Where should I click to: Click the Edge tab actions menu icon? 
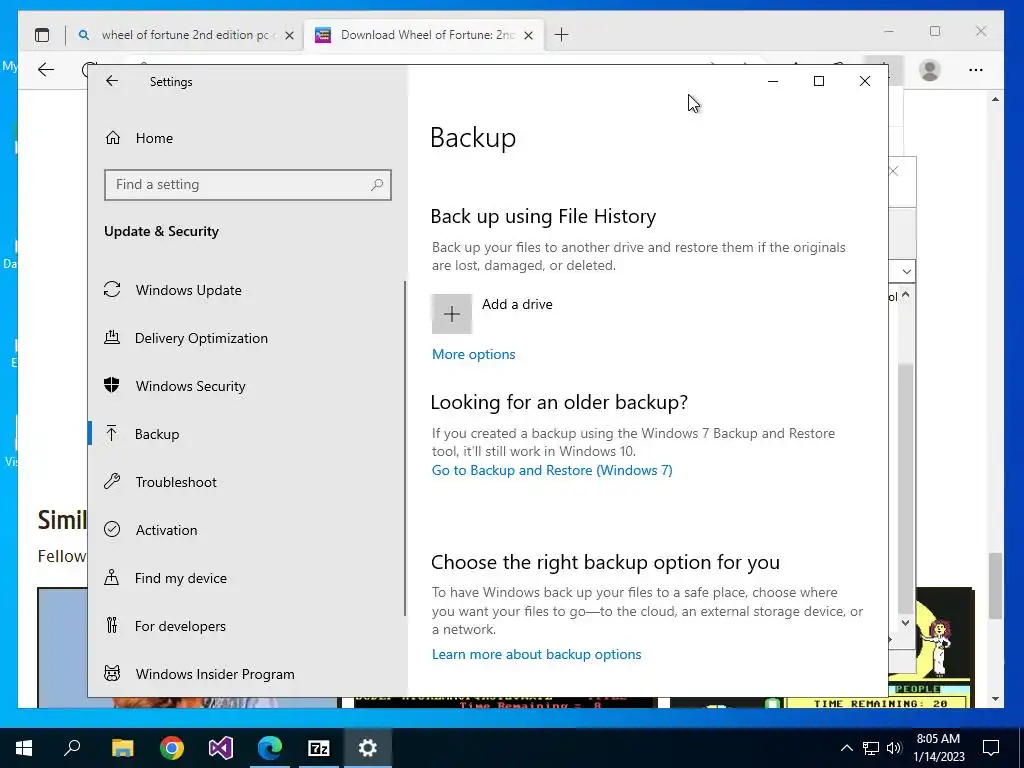[42, 35]
